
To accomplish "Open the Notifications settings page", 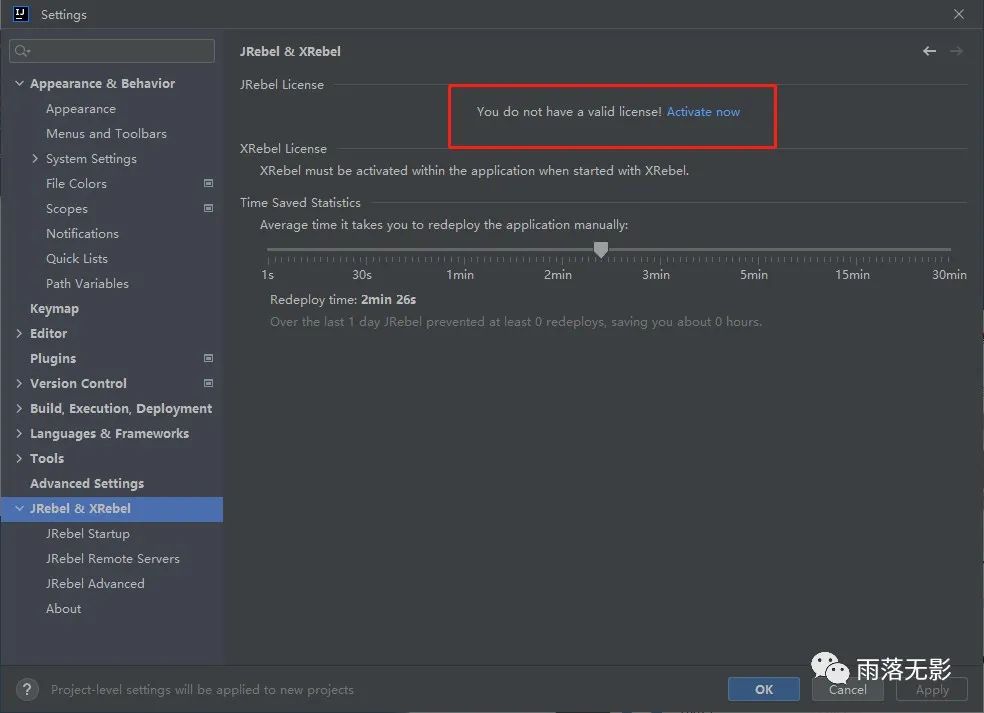I will click(x=82, y=233).
